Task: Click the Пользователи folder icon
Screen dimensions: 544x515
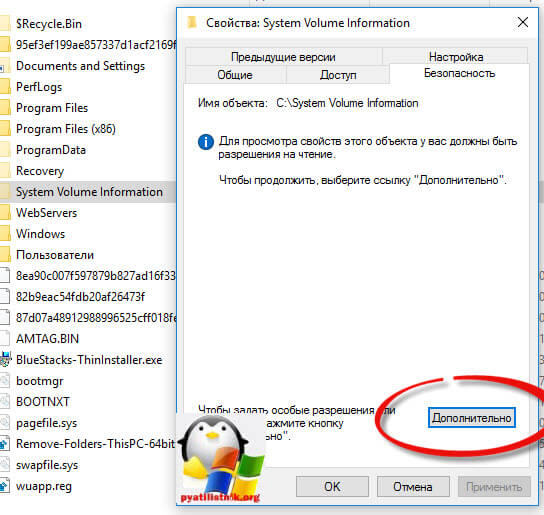Action: pos(4,255)
